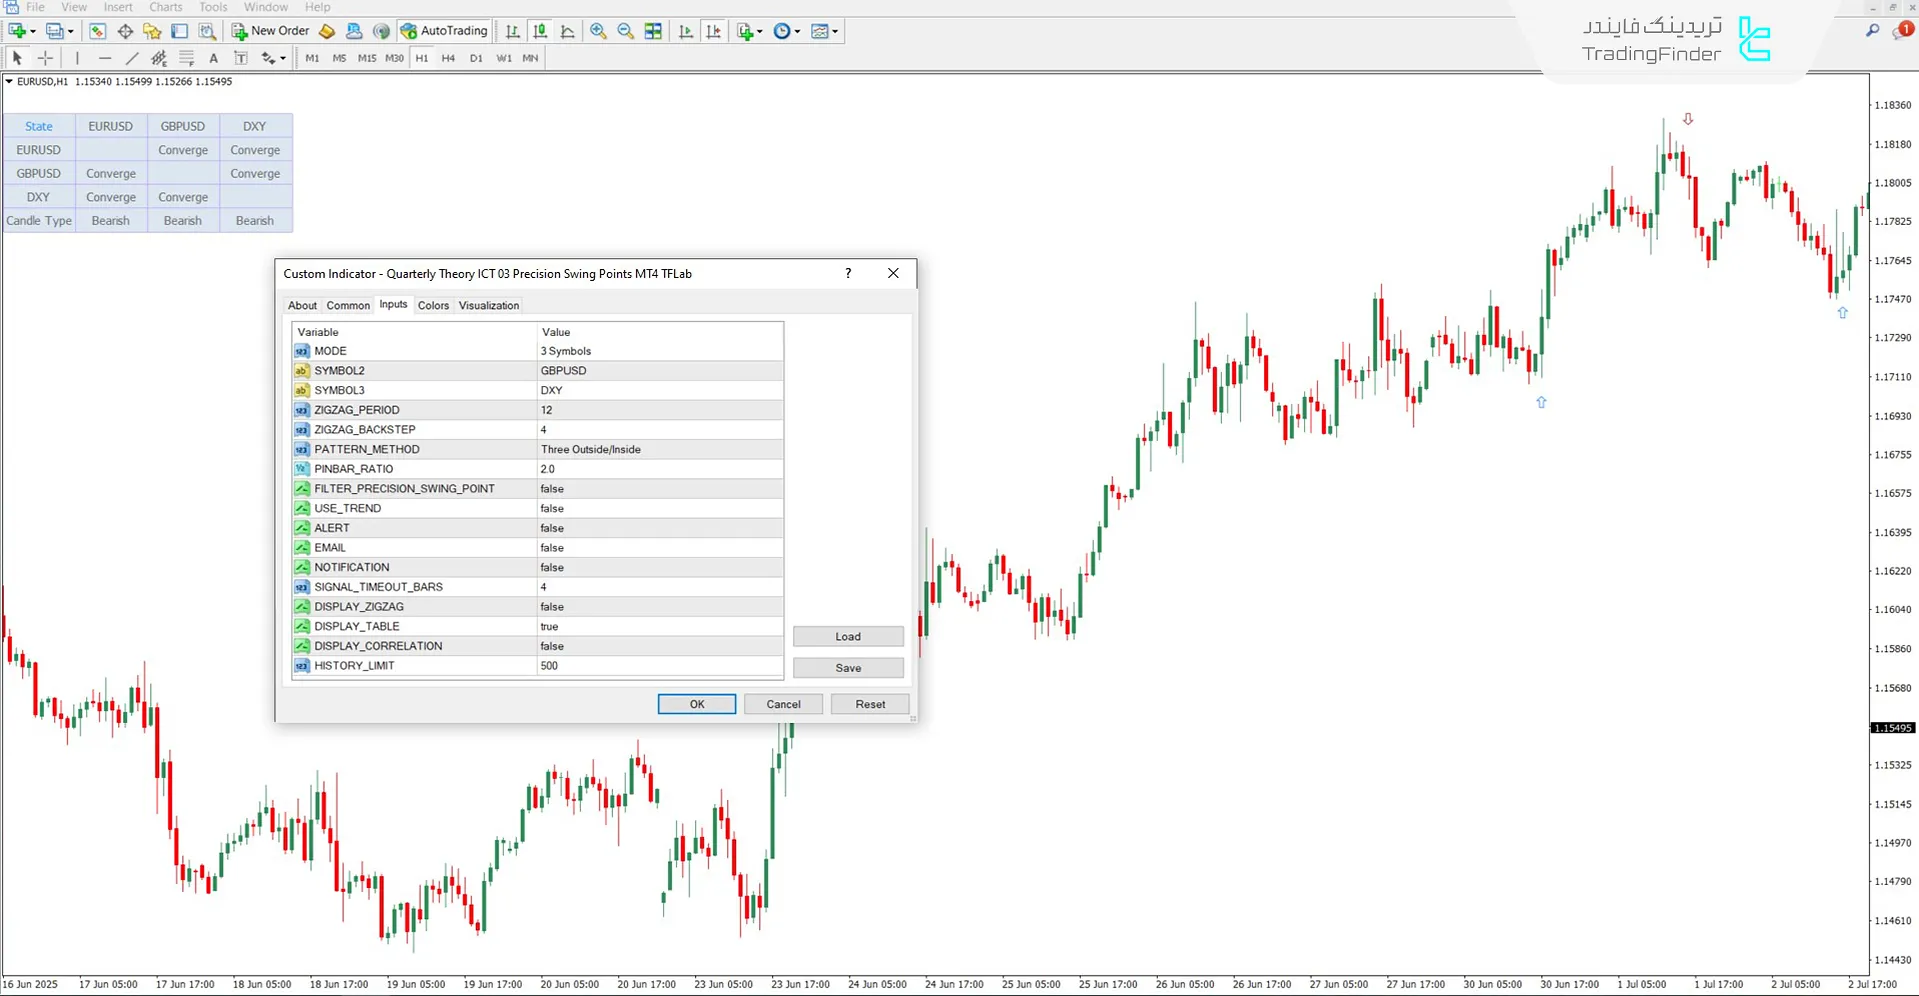Select the Trendline drawing tool
Viewport: 1919px width, 996px height.
tap(131, 58)
